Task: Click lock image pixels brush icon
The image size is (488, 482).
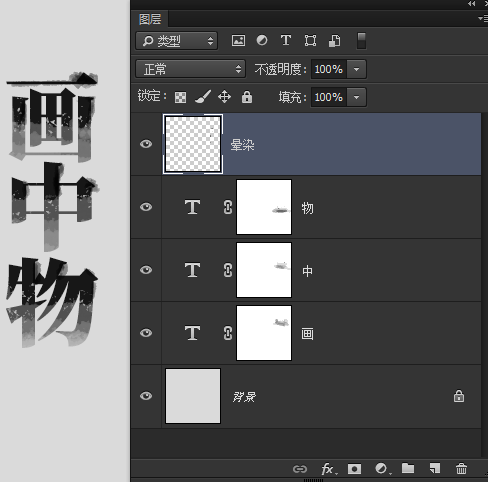Action: point(203,97)
